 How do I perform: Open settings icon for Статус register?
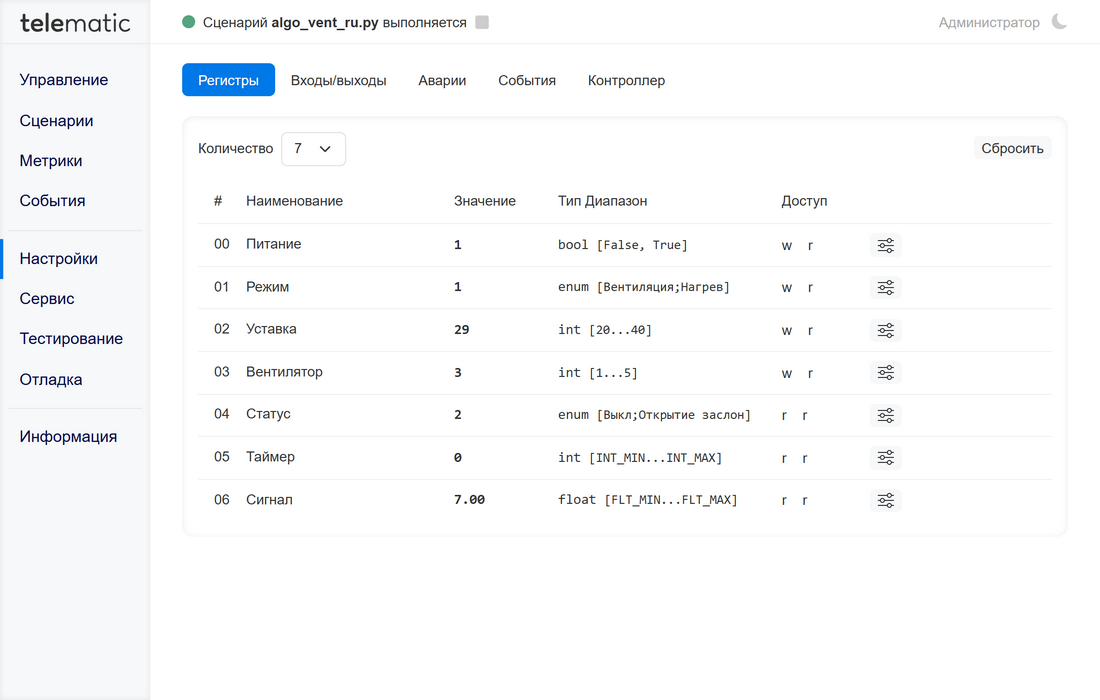885,415
